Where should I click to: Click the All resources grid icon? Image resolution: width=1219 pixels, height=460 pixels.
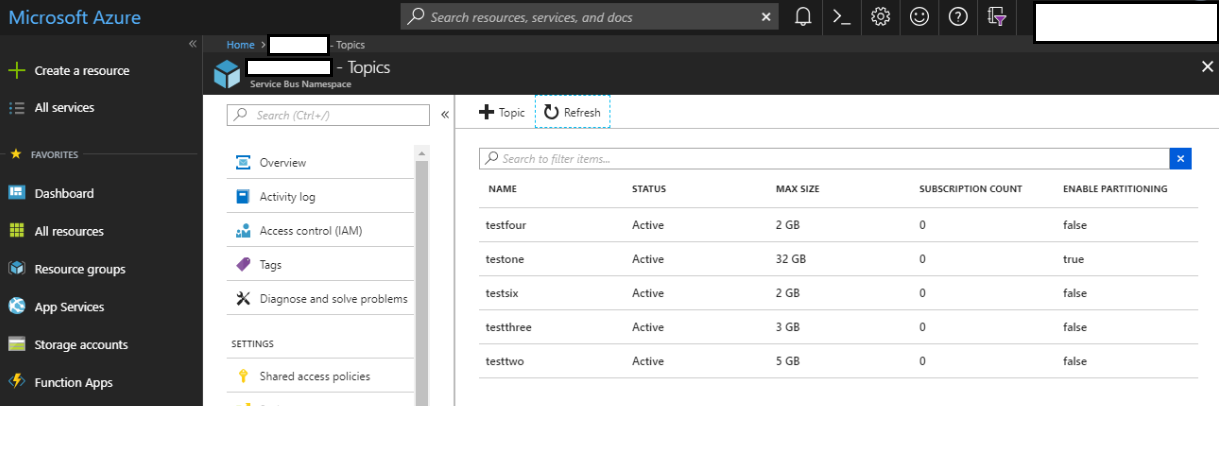[16, 231]
